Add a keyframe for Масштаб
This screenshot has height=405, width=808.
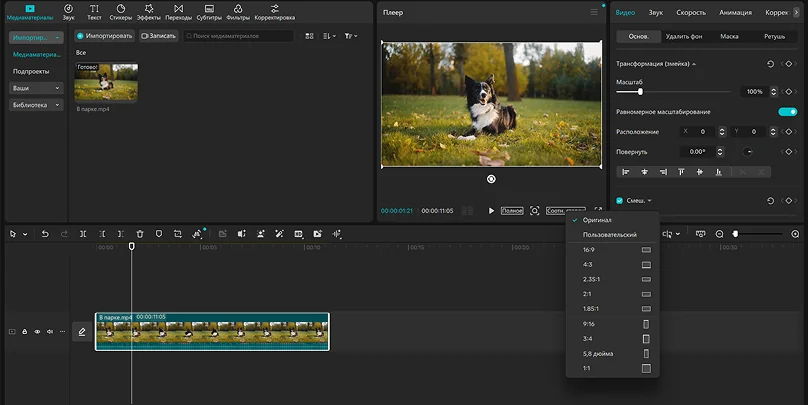click(x=788, y=91)
